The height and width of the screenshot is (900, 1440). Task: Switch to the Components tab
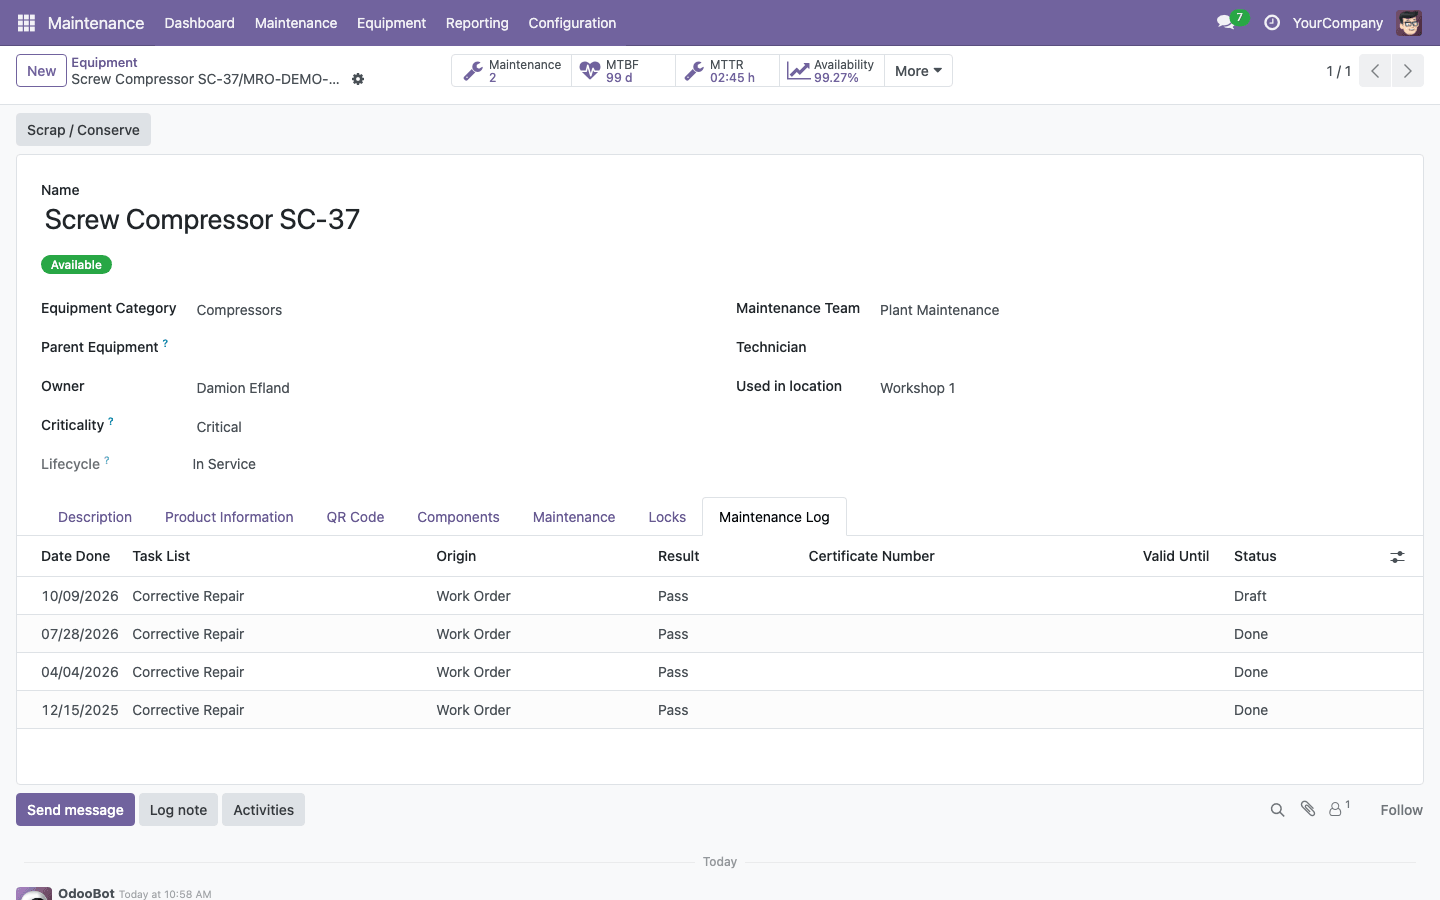(x=458, y=517)
